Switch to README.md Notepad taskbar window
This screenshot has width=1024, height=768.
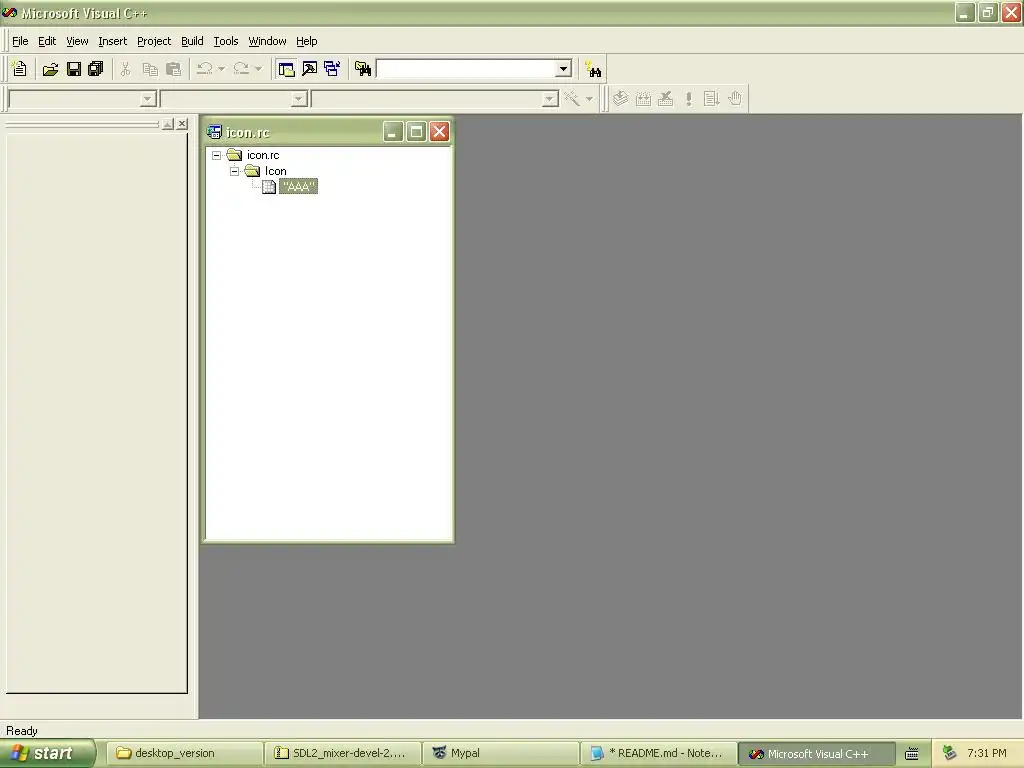(660, 753)
